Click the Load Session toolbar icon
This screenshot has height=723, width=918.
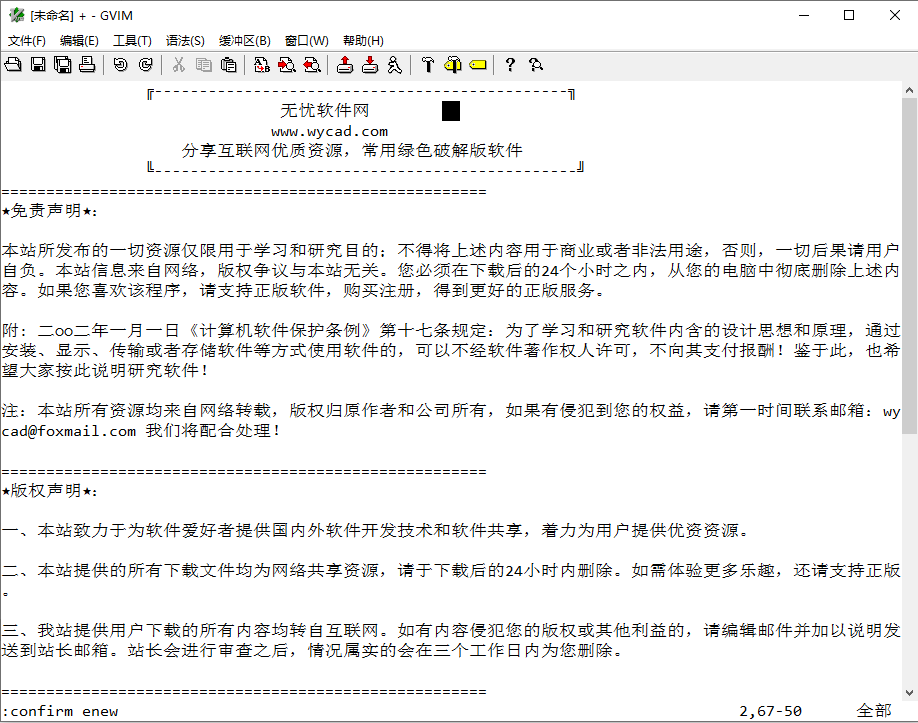345,65
